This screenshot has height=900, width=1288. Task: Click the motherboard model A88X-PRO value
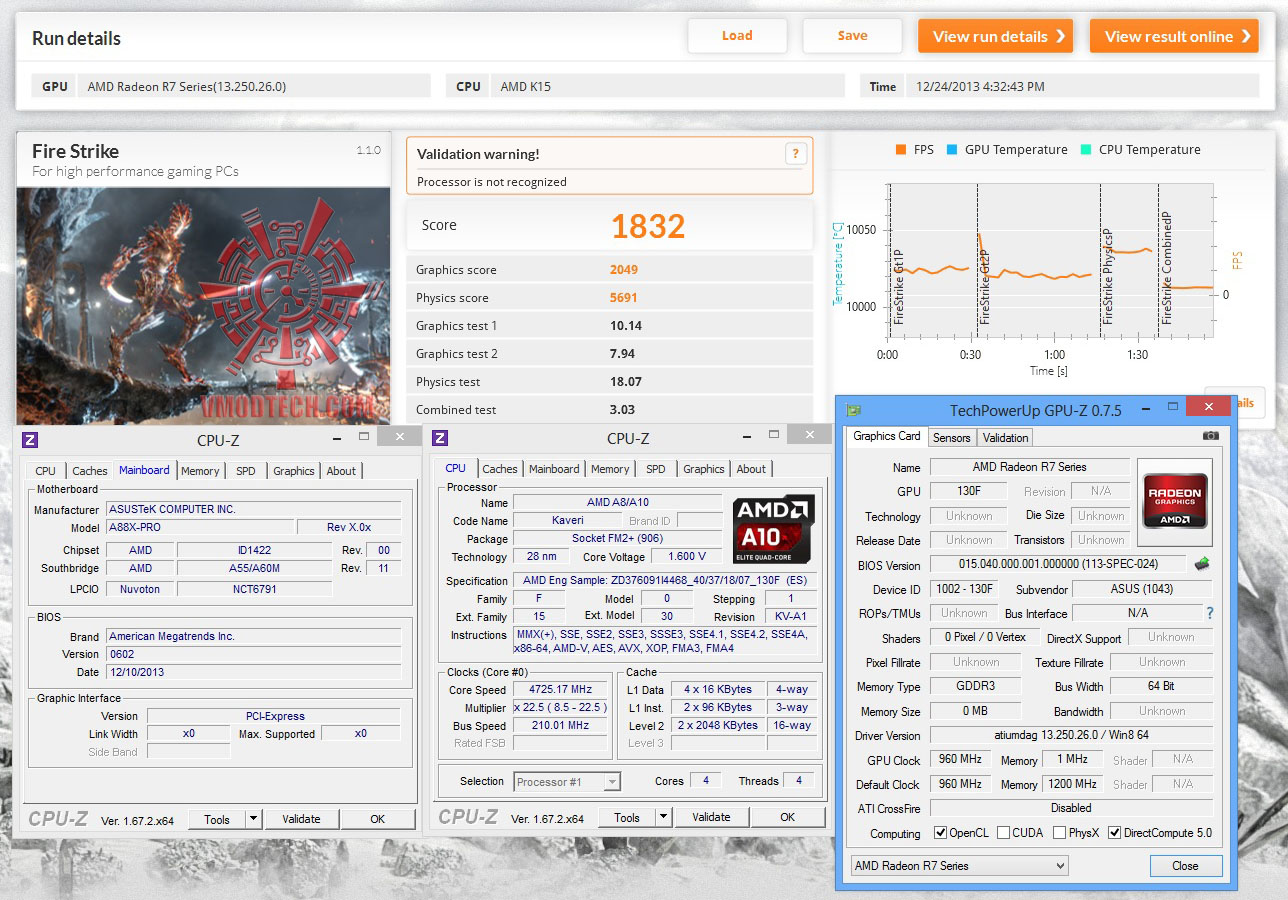[200, 528]
